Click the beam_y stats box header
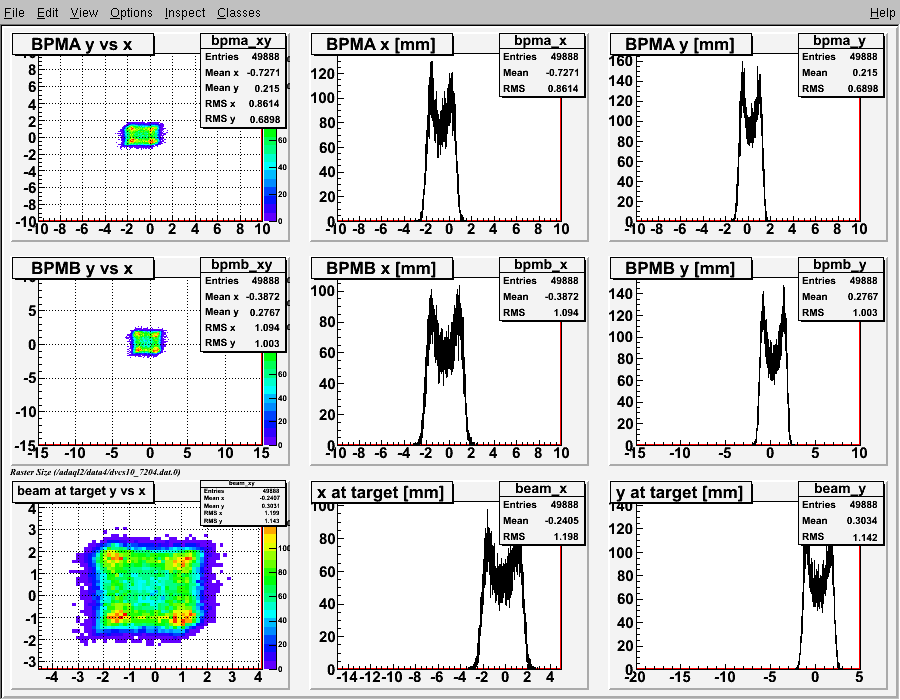The height and width of the screenshot is (700, 900). pos(840,488)
